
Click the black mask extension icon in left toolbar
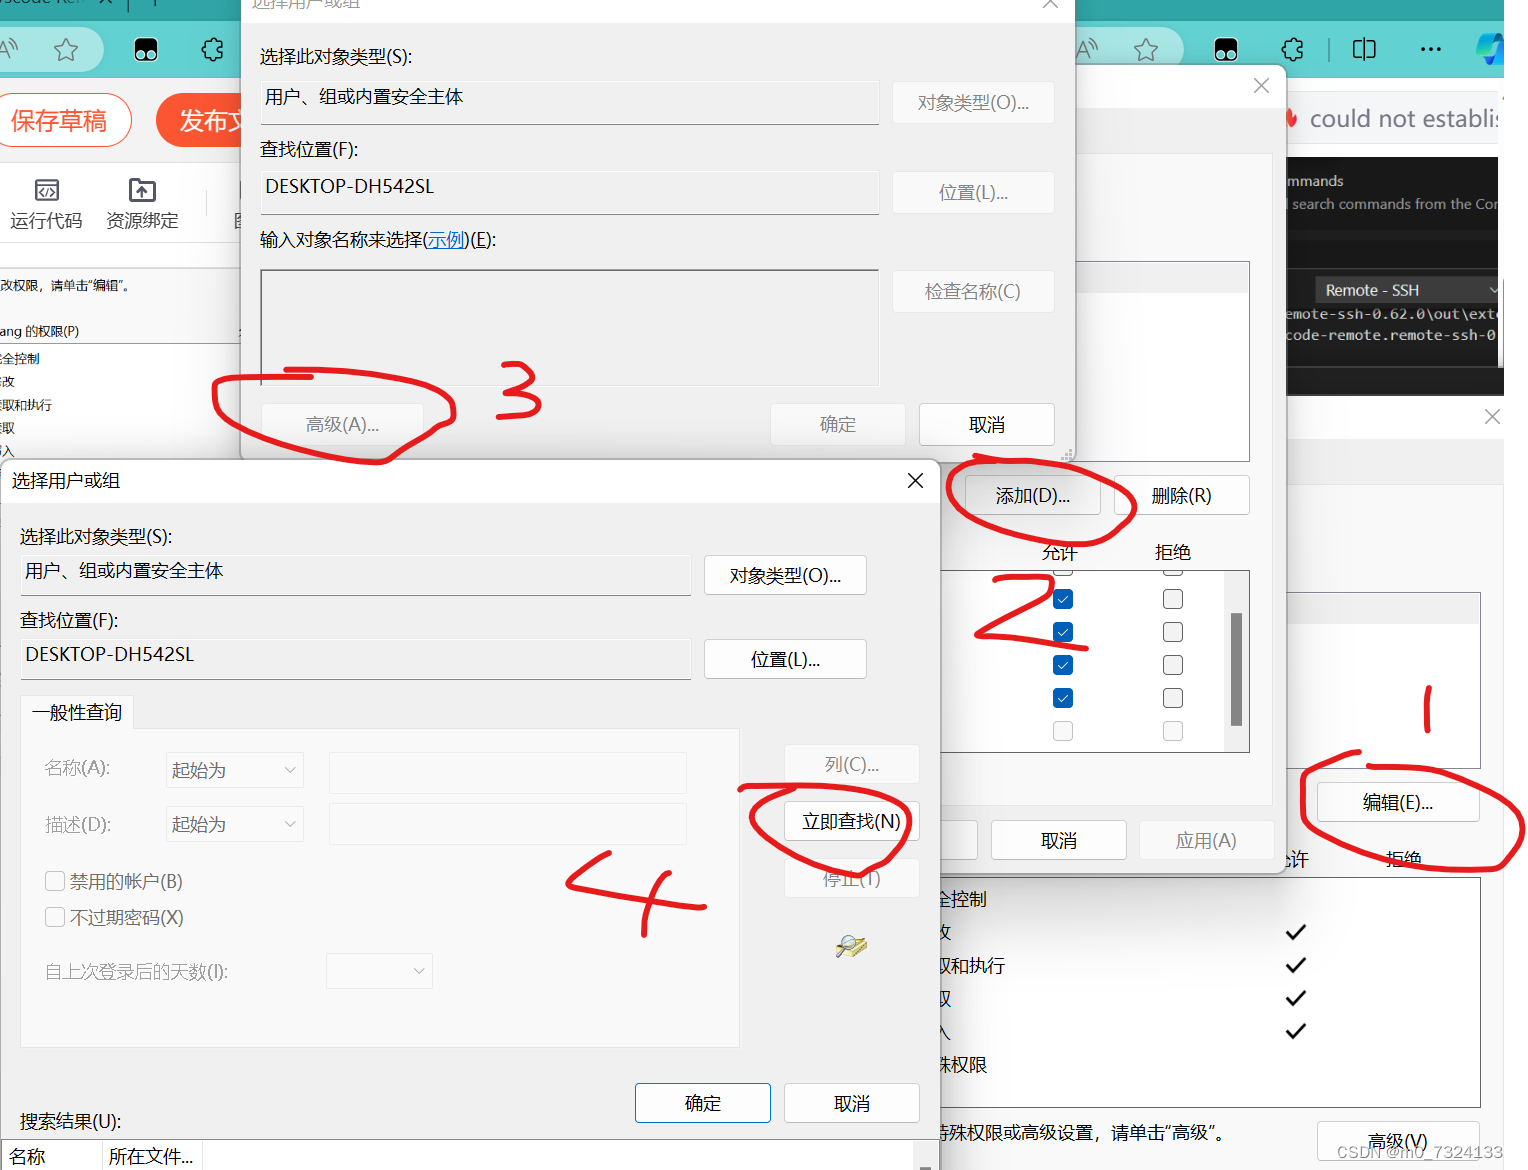[146, 50]
